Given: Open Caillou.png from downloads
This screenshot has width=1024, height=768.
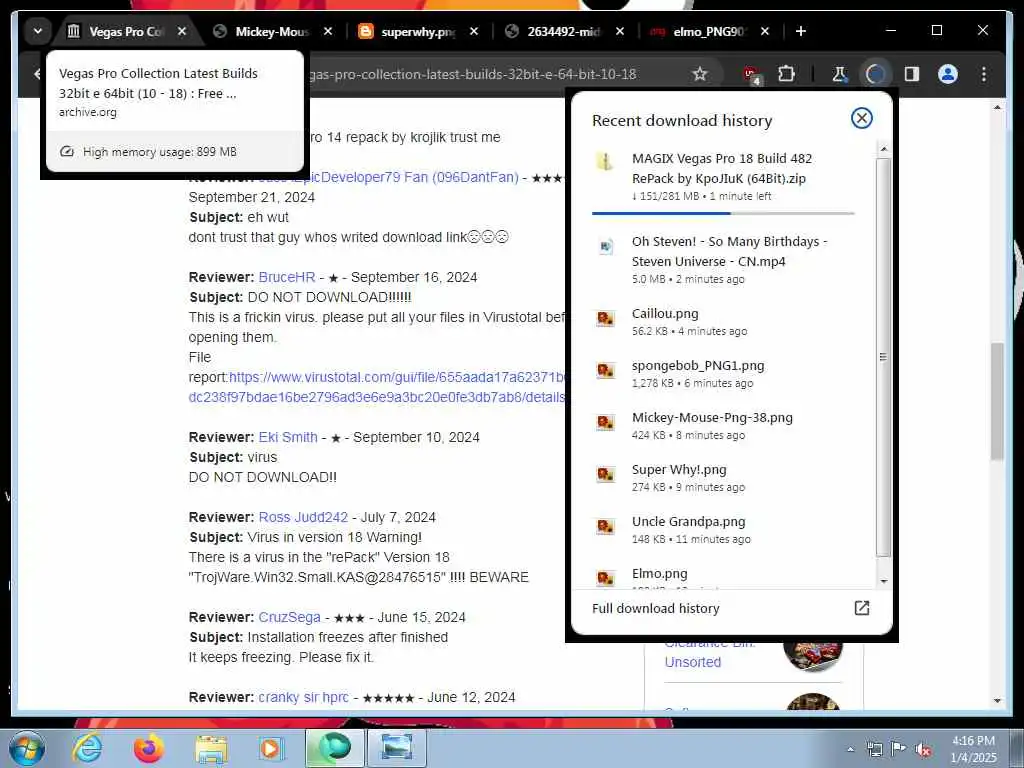Looking at the screenshot, I should (x=723, y=321).
